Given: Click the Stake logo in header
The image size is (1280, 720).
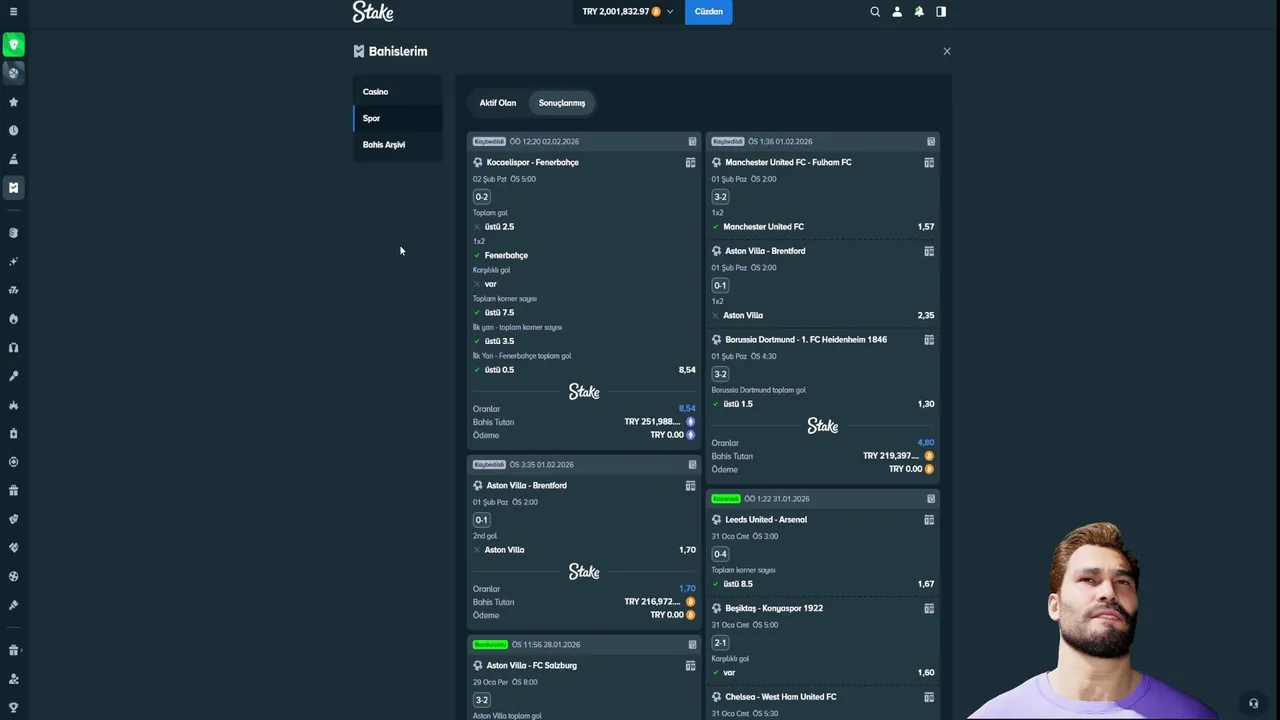Looking at the screenshot, I should pyautogui.click(x=373, y=12).
